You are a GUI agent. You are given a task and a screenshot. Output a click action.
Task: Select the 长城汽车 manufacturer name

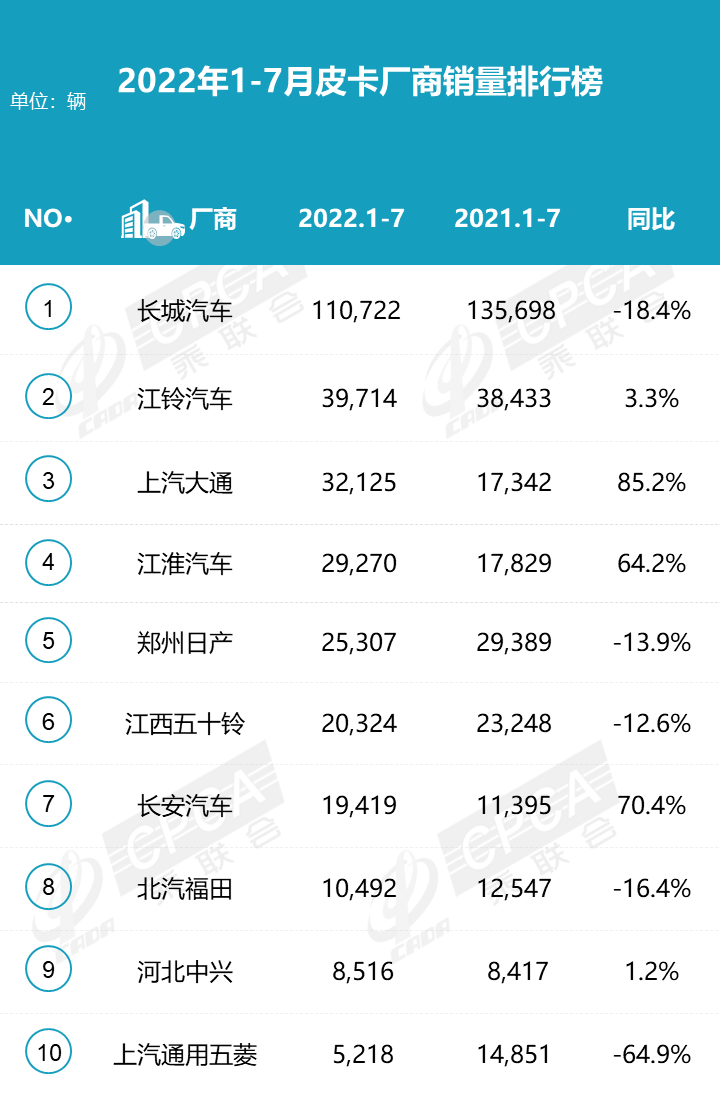pyautogui.click(x=185, y=311)
